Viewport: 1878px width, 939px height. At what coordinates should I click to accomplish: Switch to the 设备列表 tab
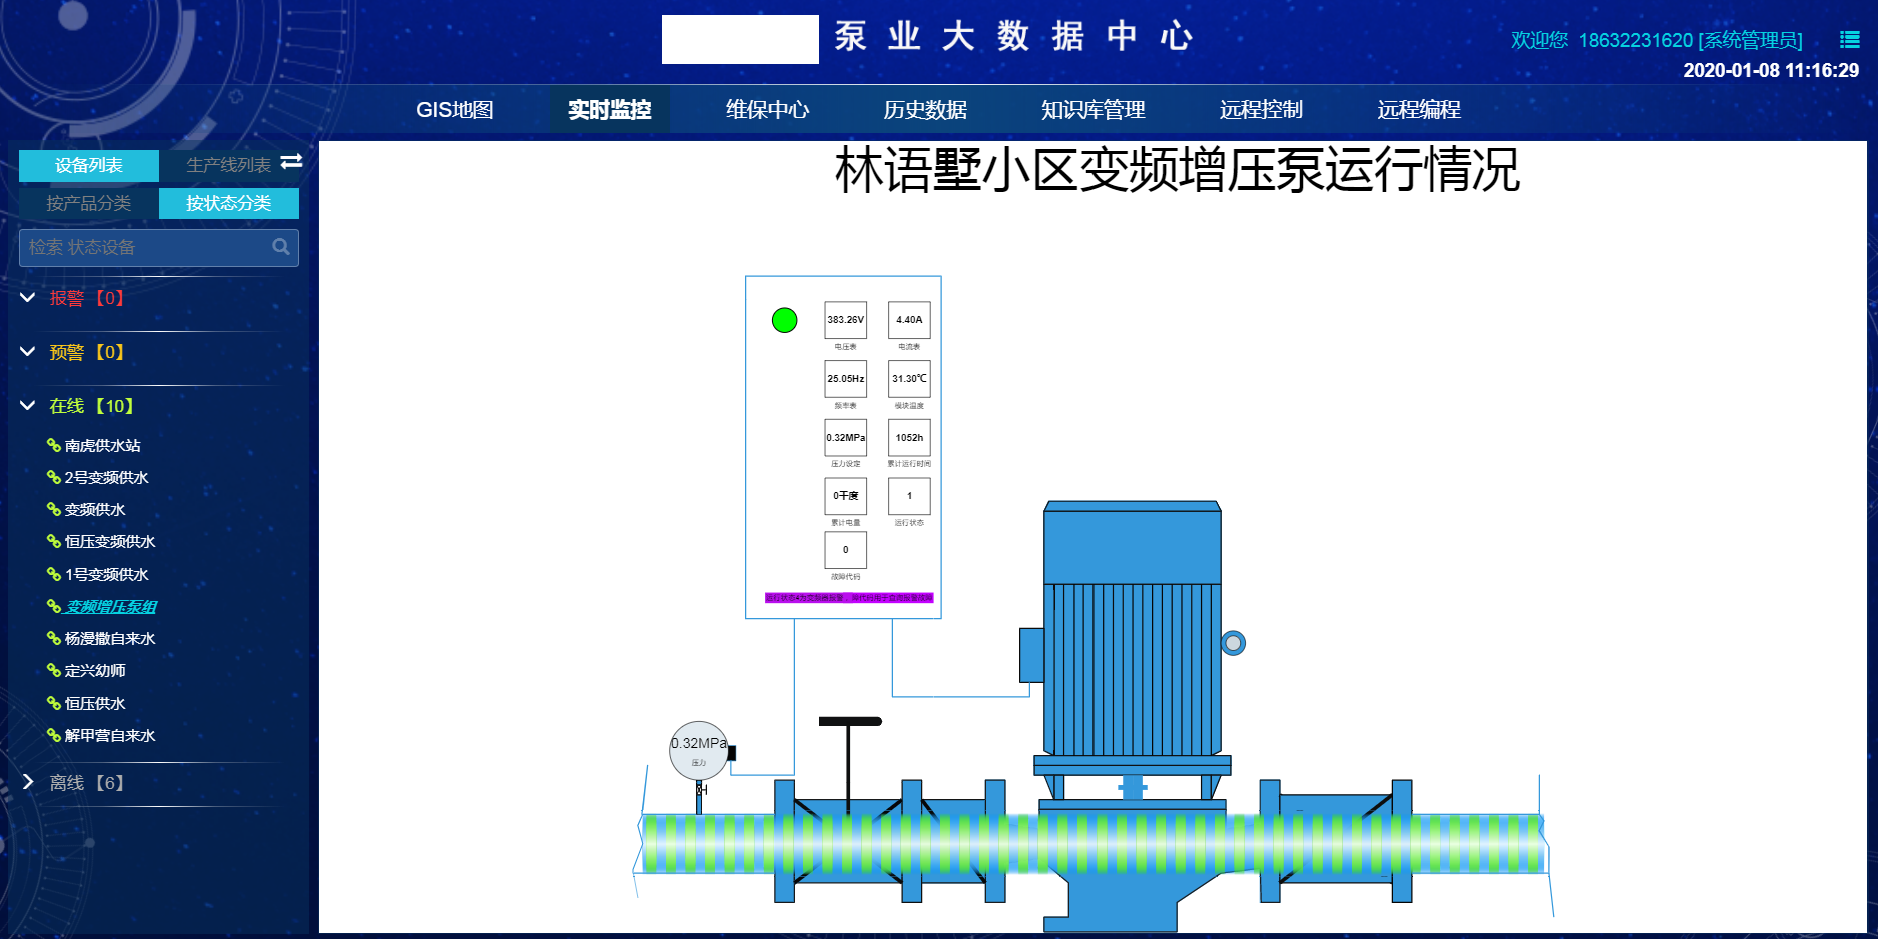(x=89, y=164)
